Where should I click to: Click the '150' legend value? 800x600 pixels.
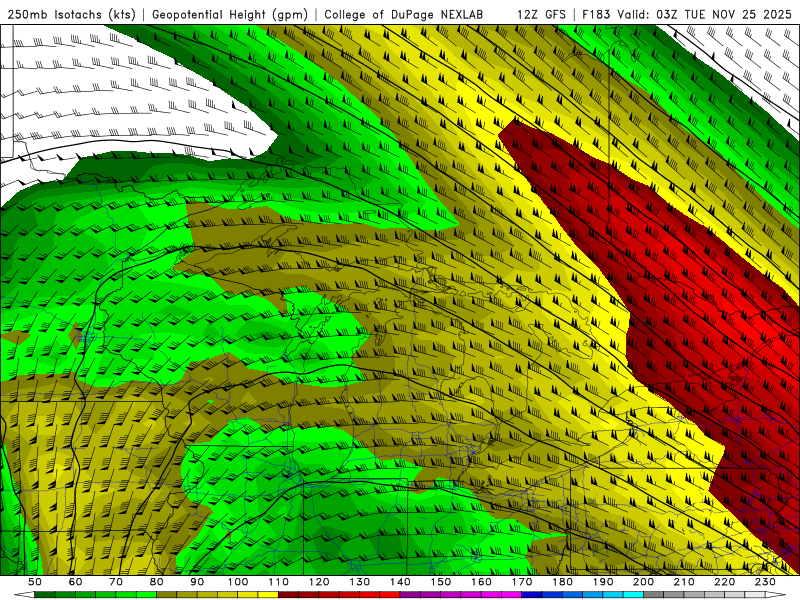(x=441, y=582)
